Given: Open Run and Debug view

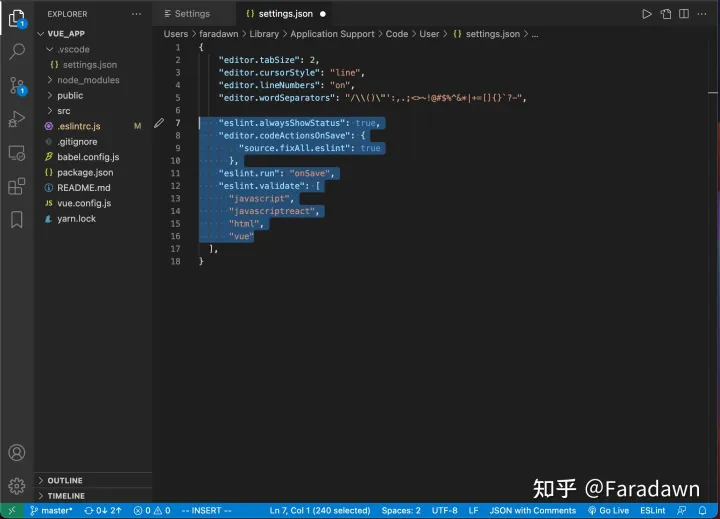Looking at the screenshot, I should pos(17,119).
